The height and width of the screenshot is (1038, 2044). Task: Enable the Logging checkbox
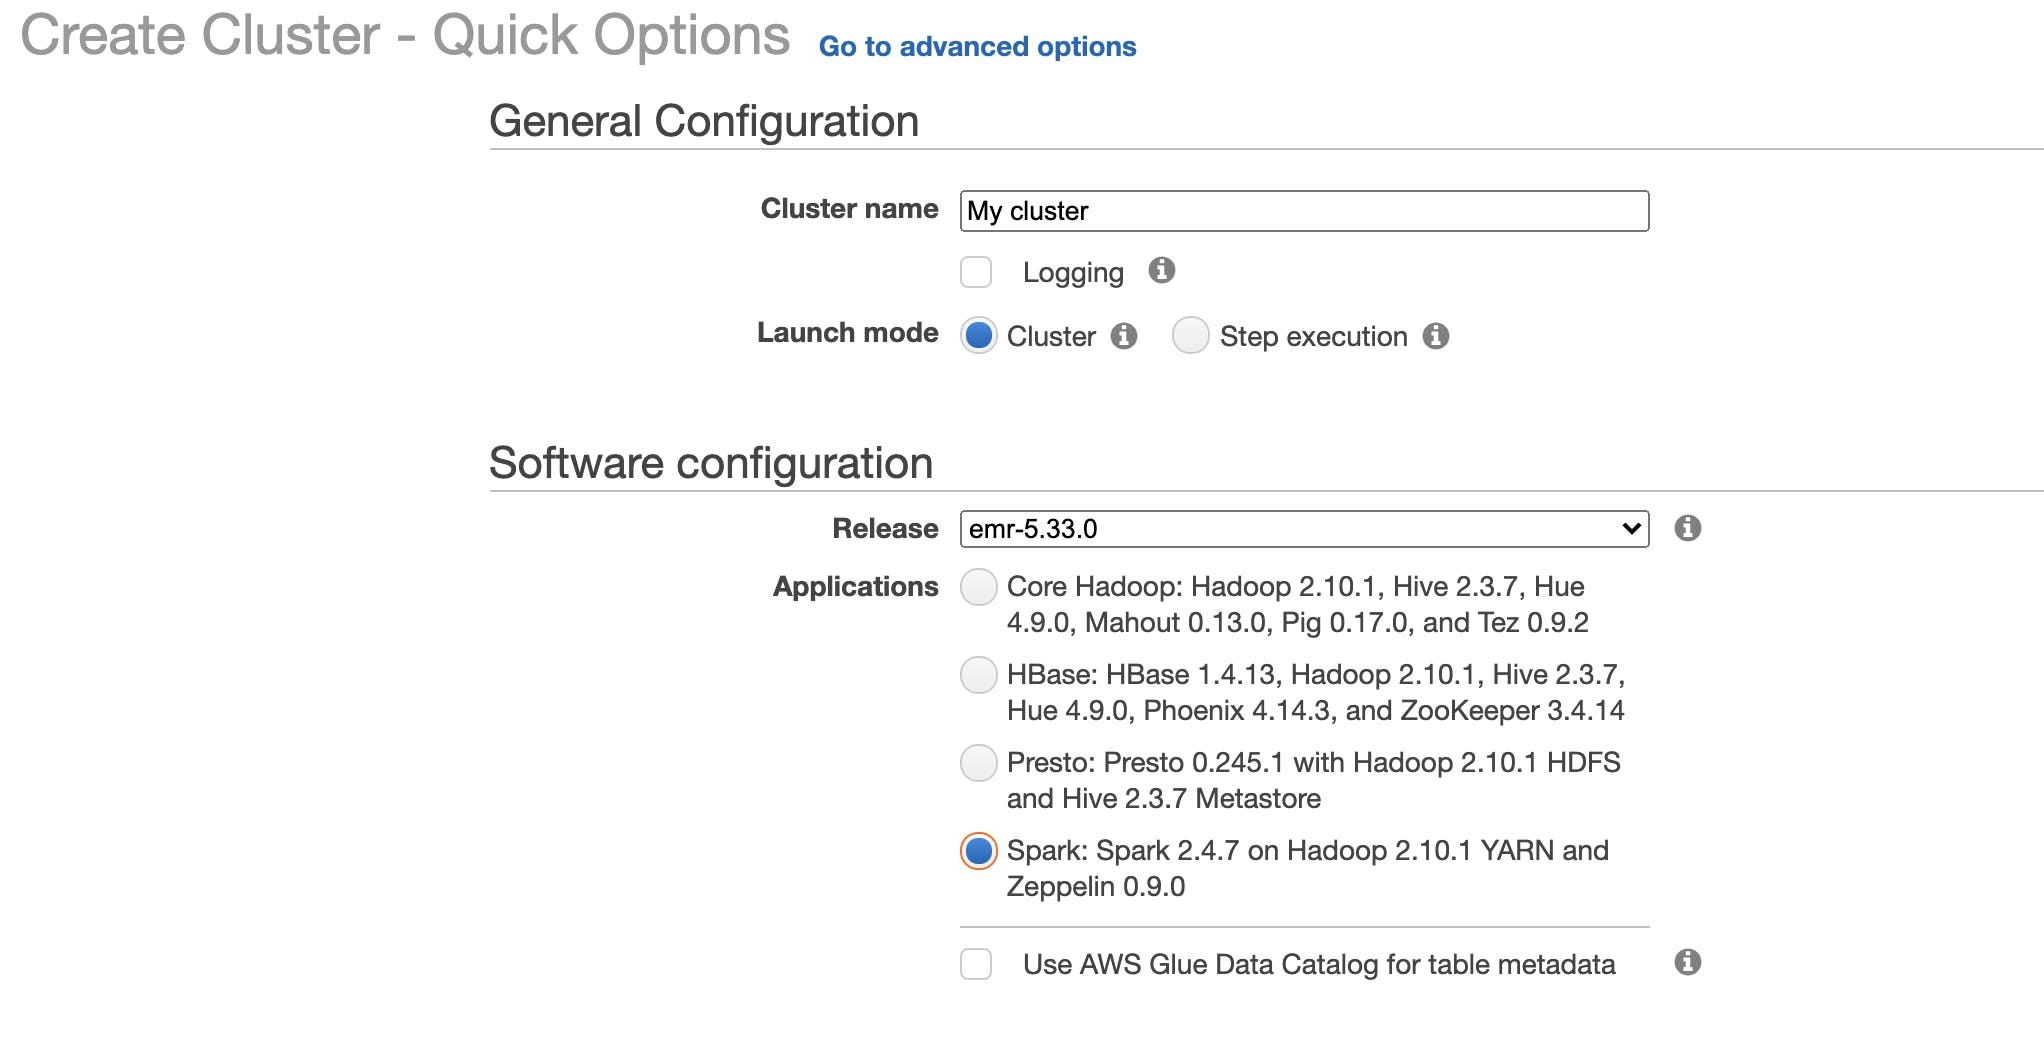[976, 272]
